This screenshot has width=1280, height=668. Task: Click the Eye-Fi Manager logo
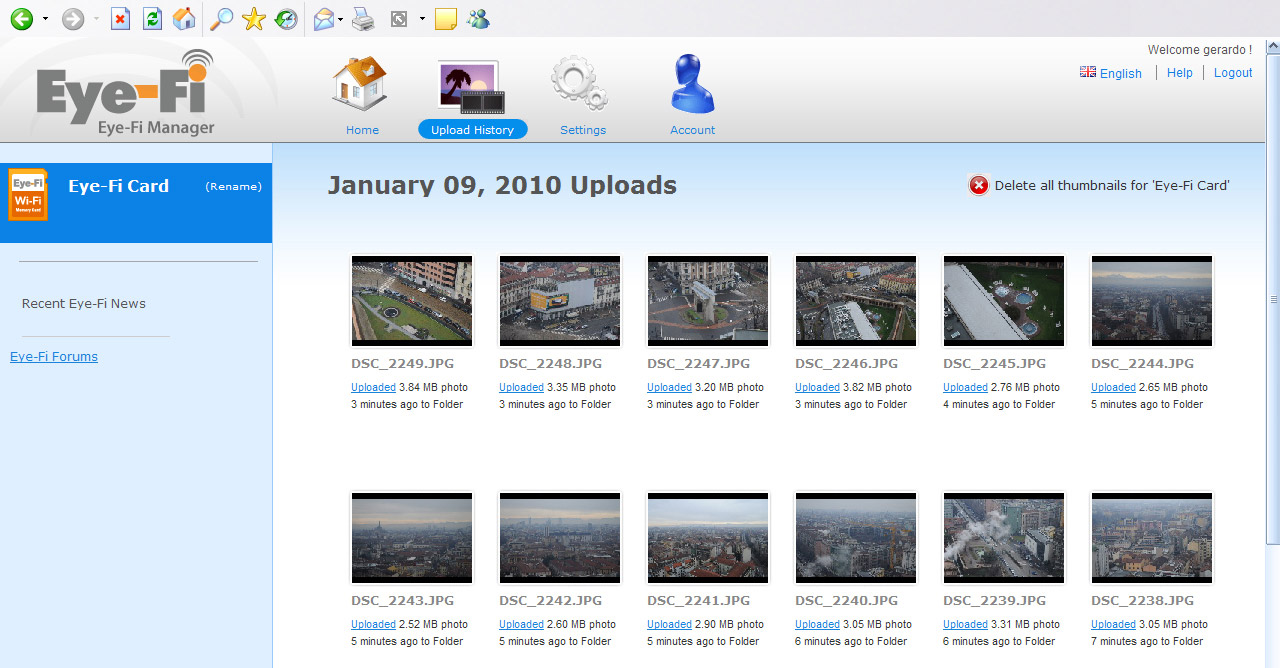[x=125, y=92]
